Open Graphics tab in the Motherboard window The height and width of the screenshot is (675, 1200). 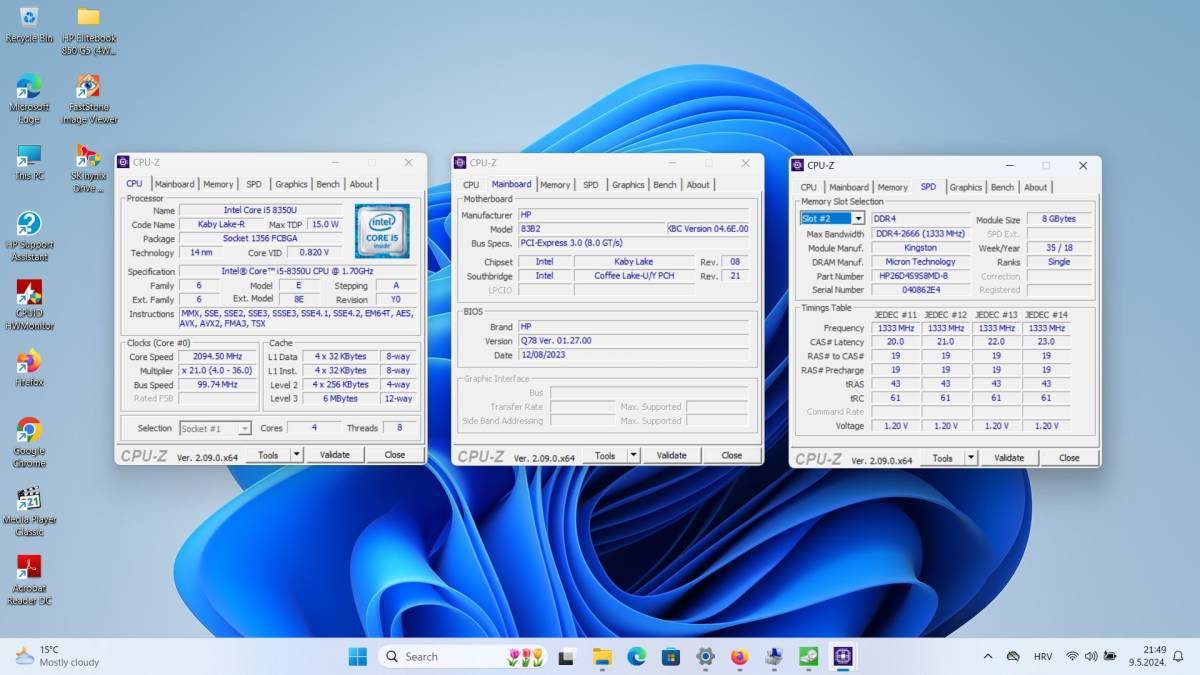(x=628, y=184)
